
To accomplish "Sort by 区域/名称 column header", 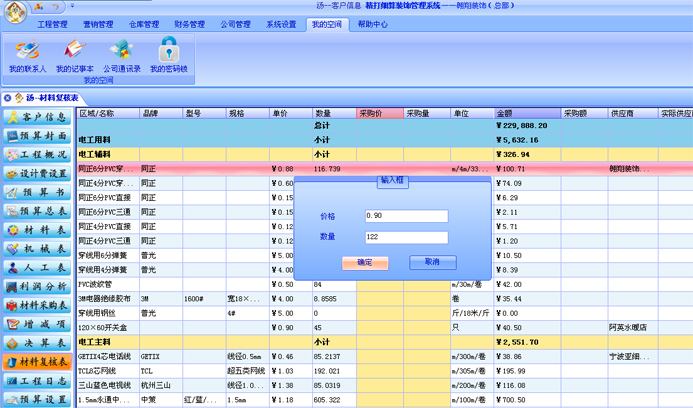I will (x=108, y=113).
